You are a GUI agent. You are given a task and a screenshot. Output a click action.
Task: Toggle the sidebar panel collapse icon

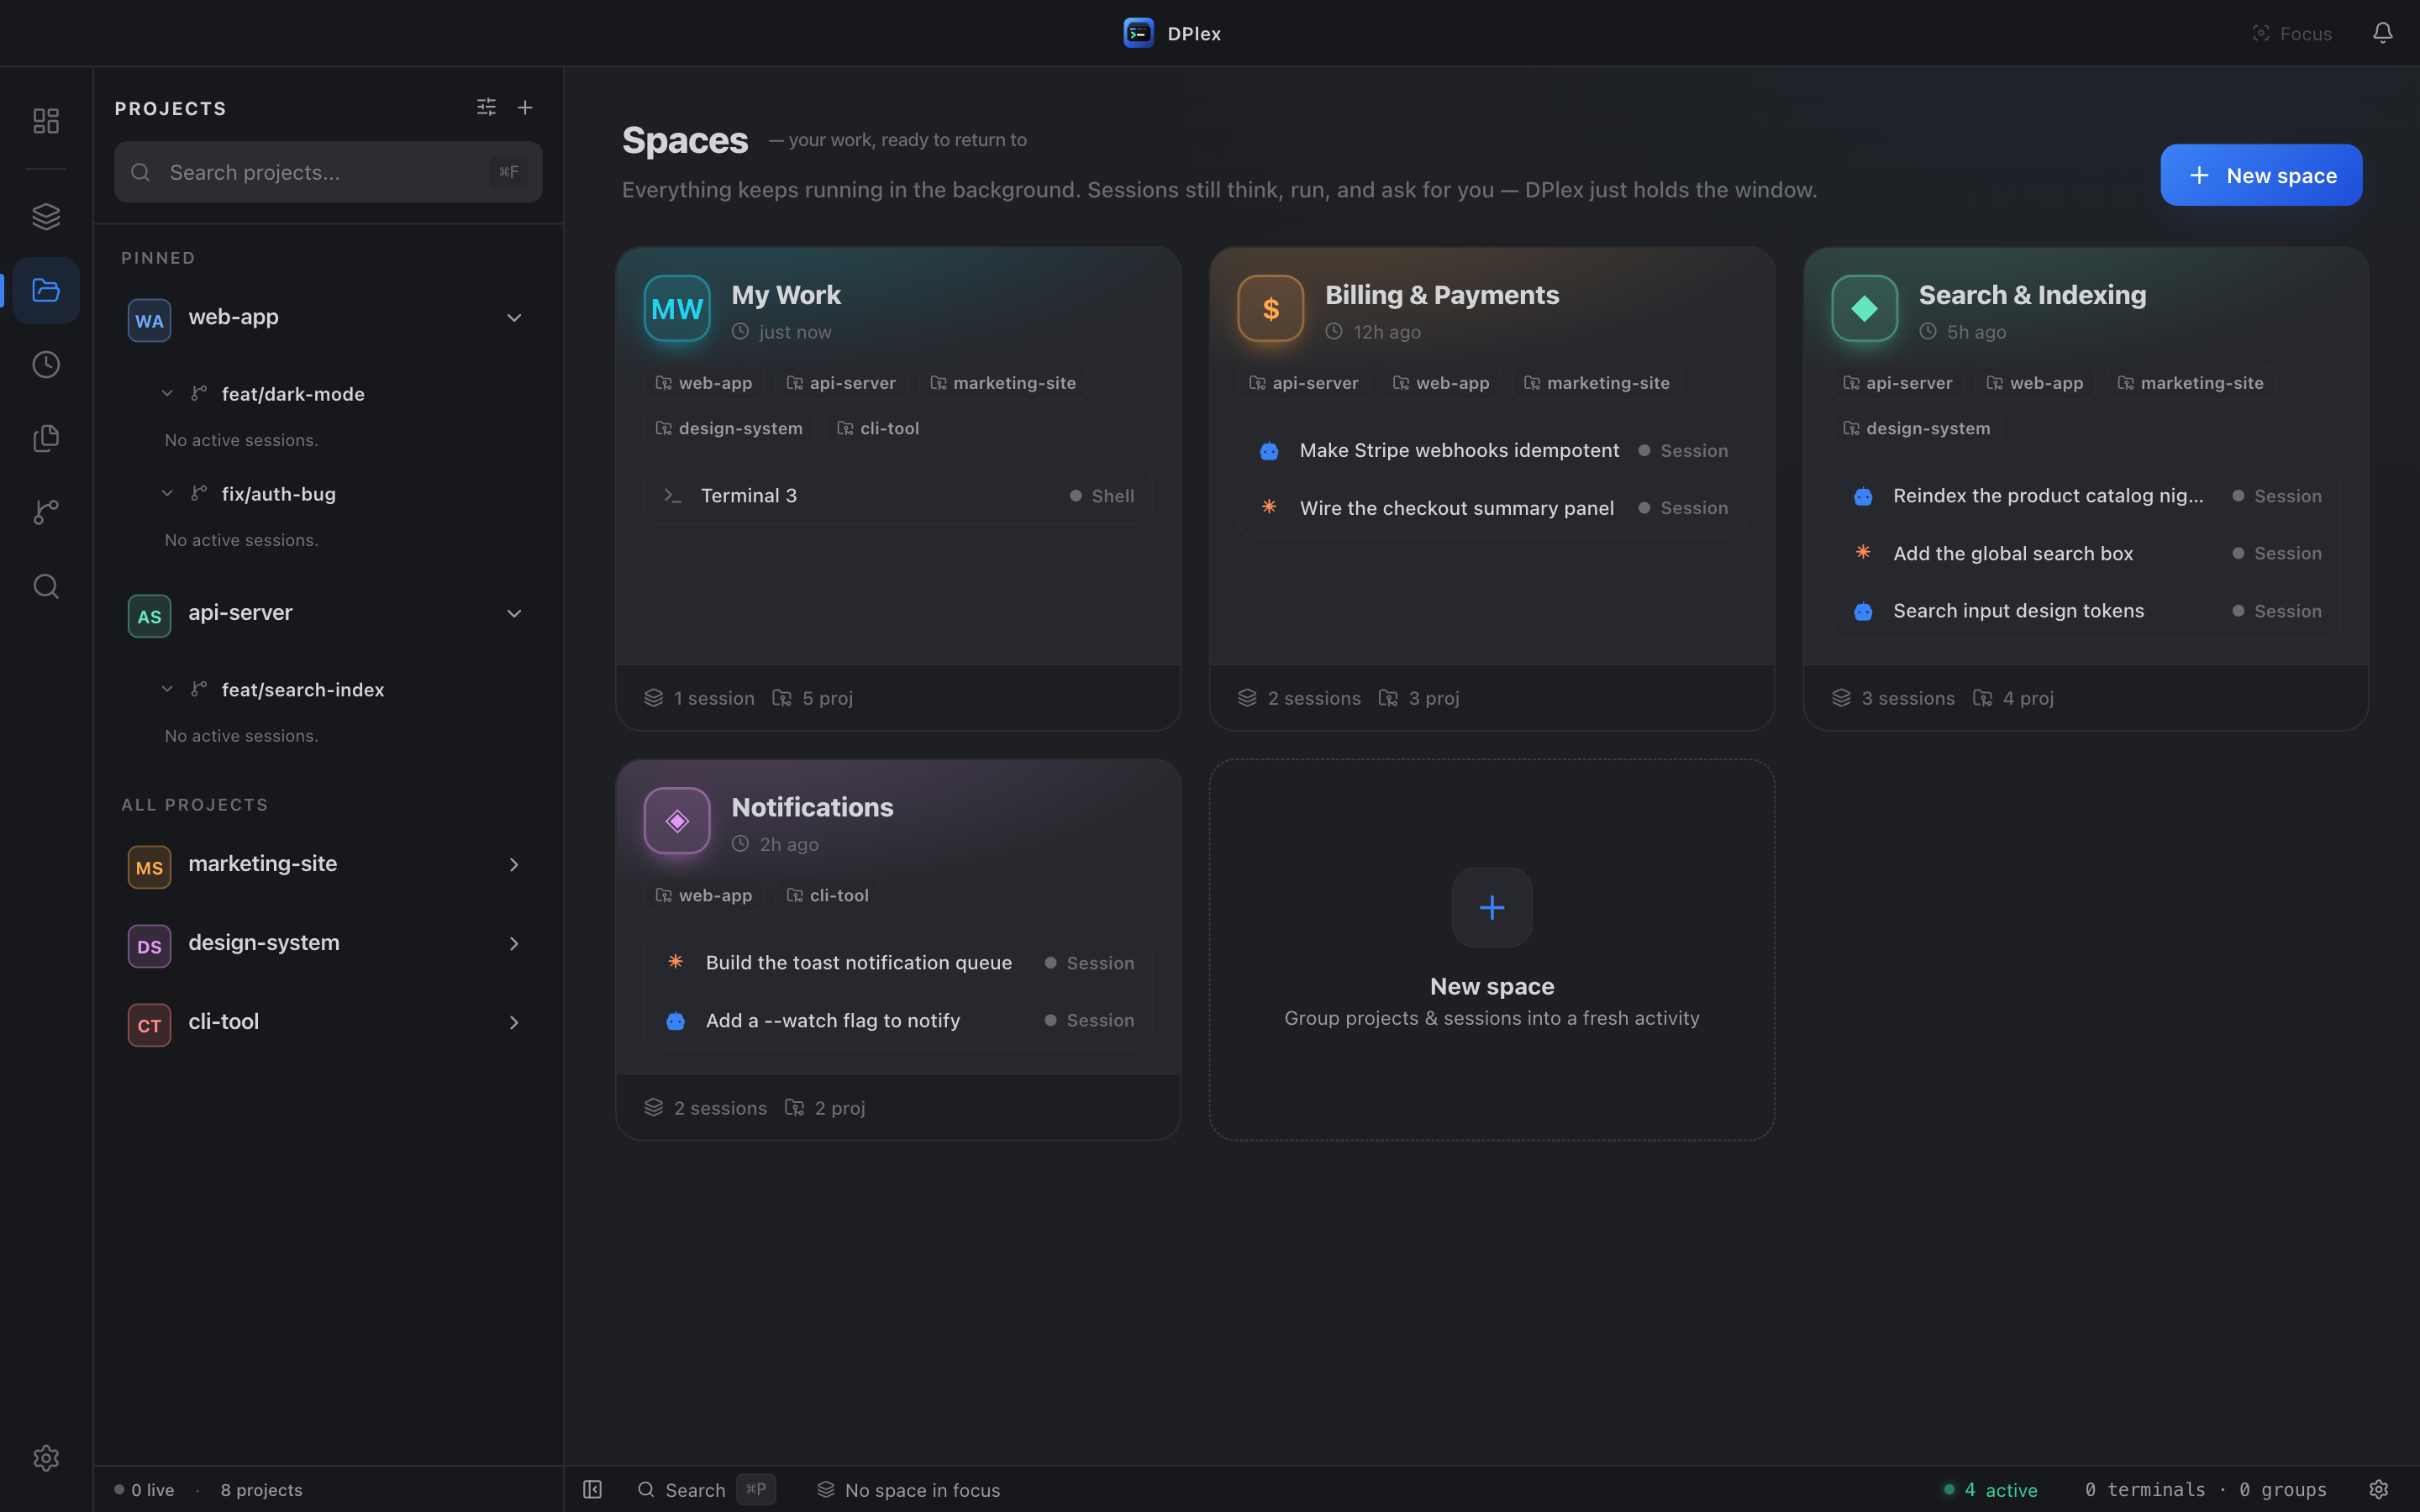[592, 1489]
